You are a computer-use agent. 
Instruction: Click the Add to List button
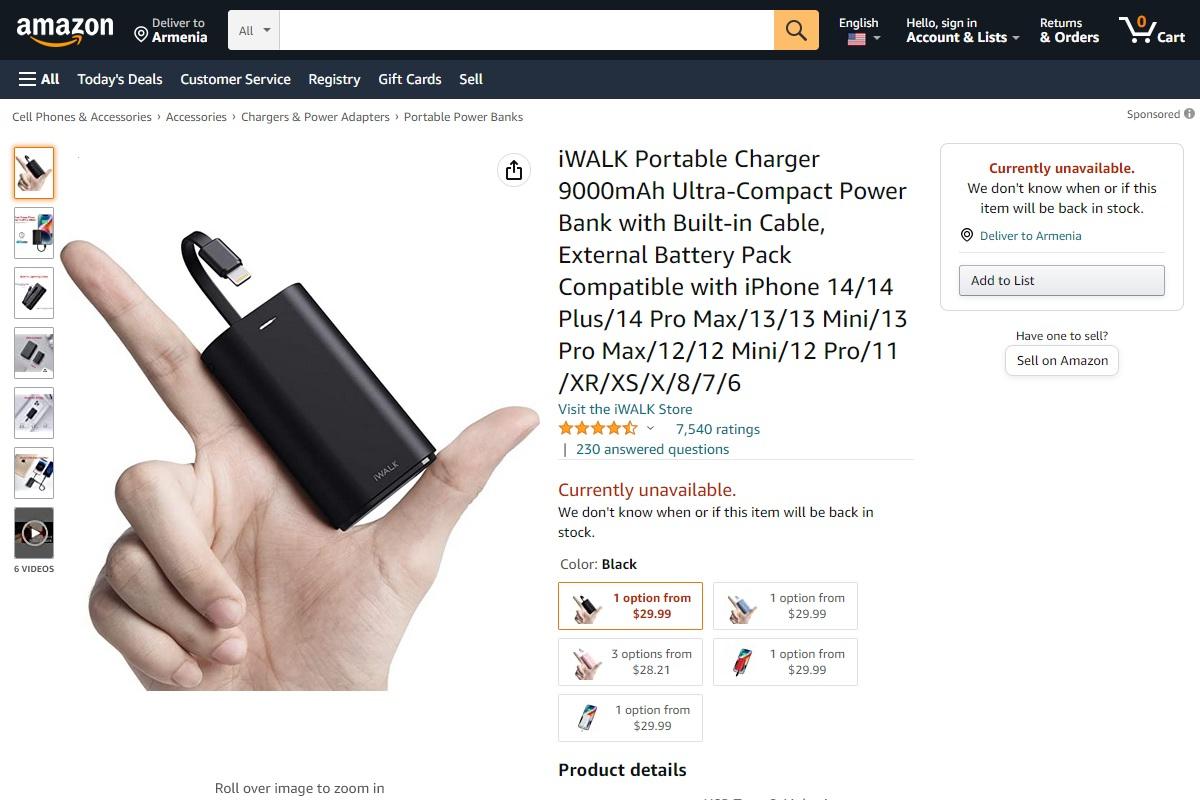coord(1062,280)
